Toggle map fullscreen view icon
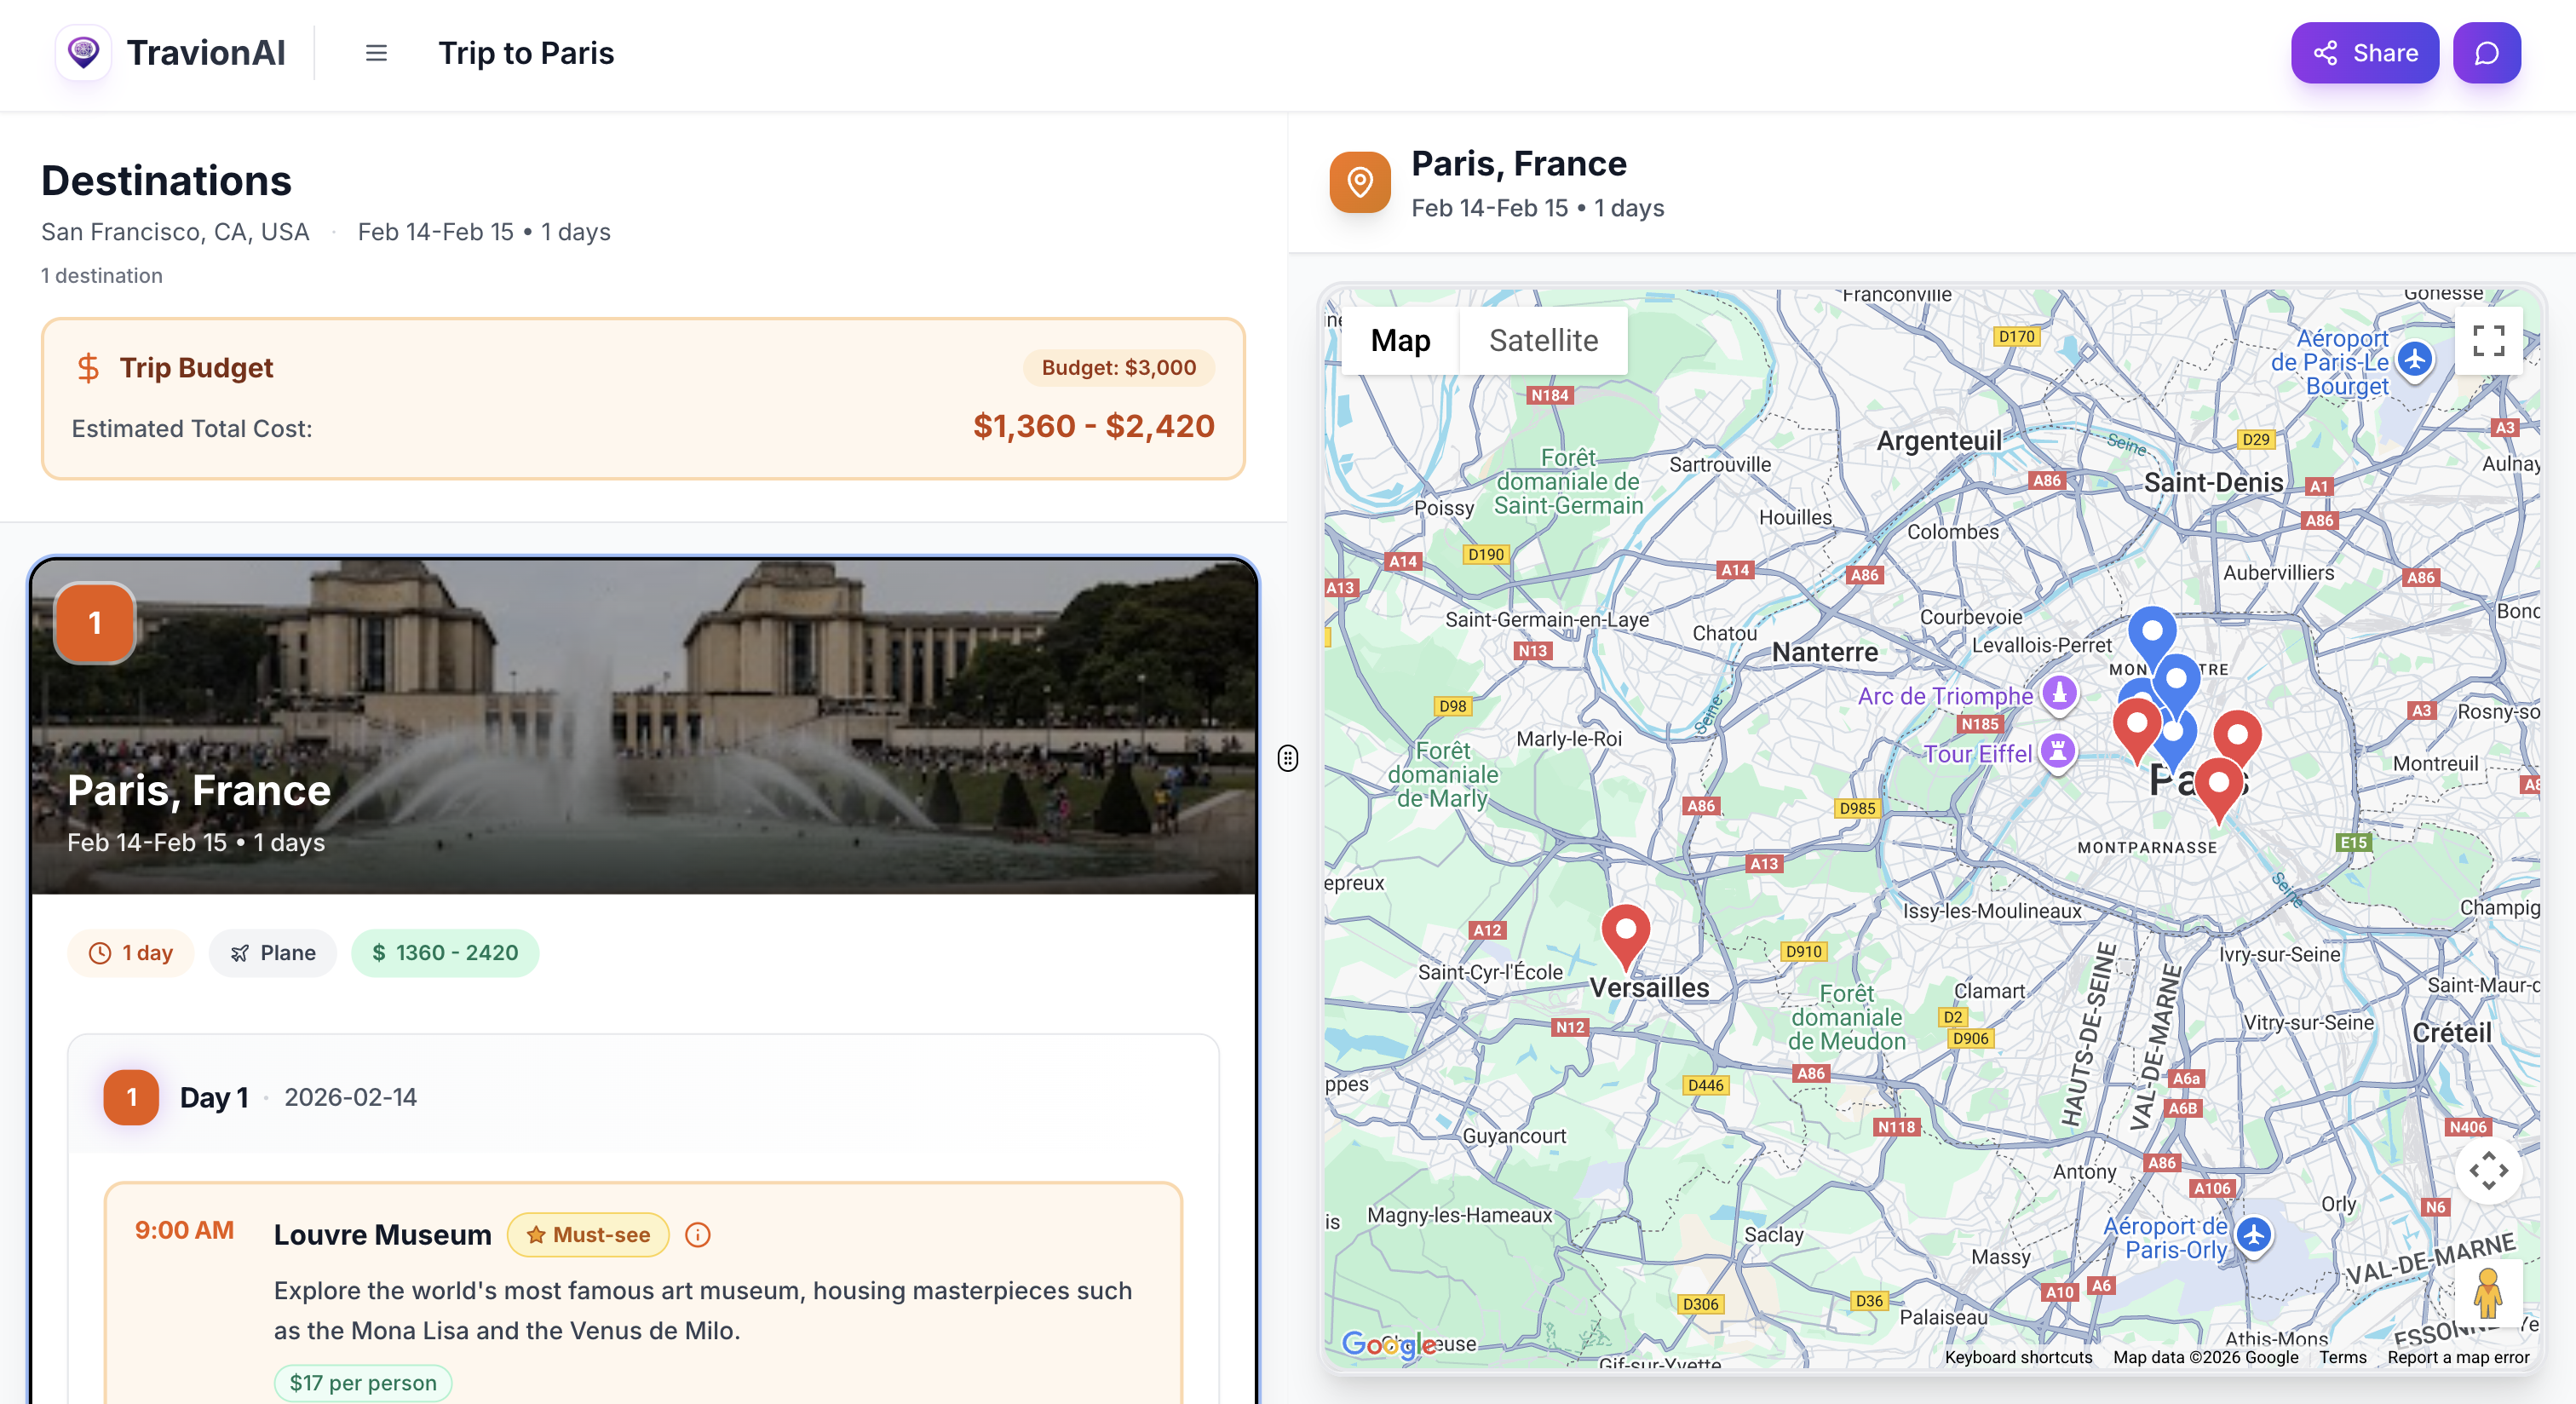The height and width of the screenshot is (1404, 2576). (2488, 341)
